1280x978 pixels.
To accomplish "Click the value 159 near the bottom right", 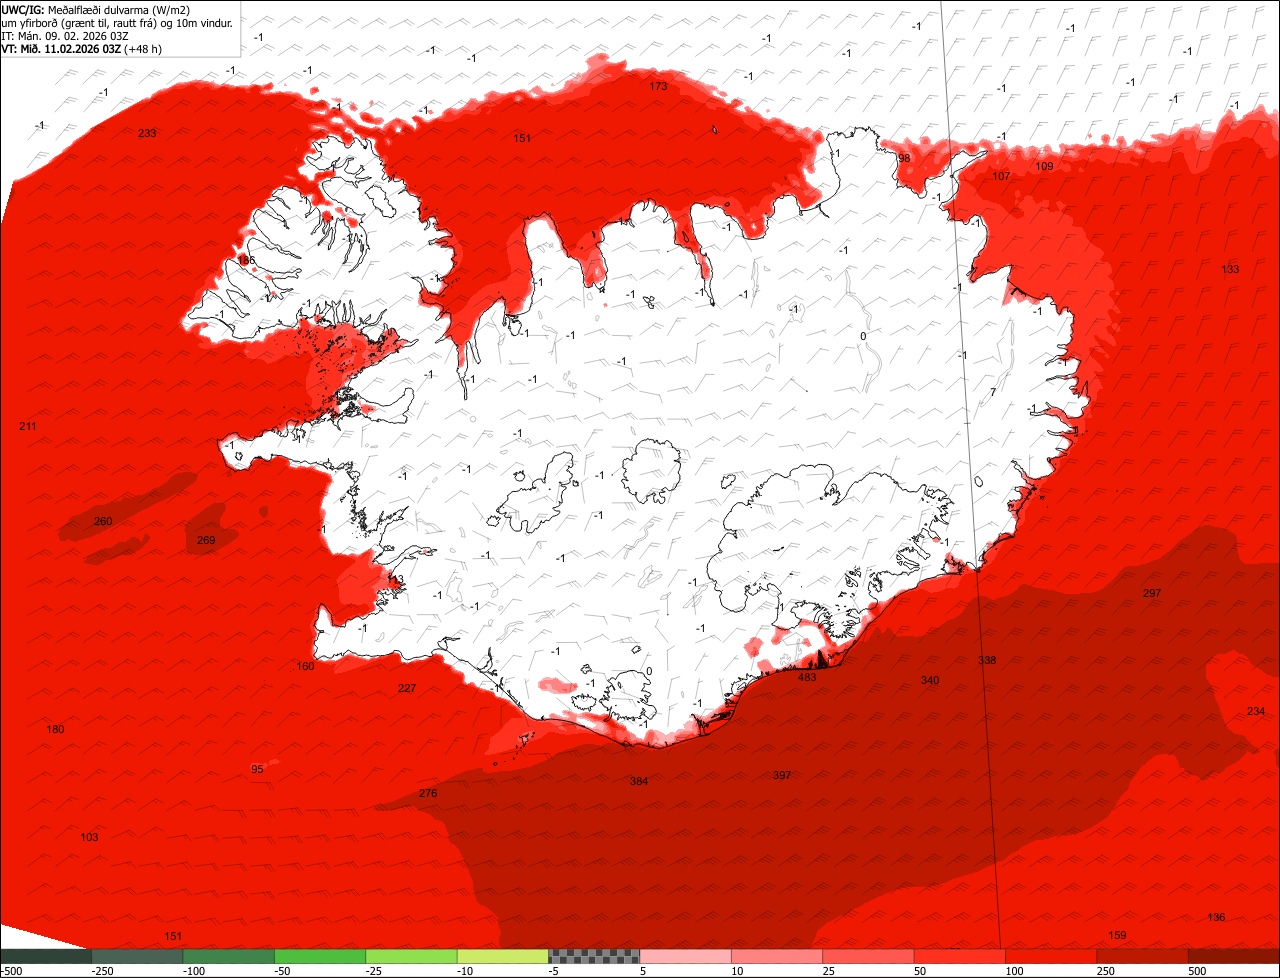I will [1118, 935].
